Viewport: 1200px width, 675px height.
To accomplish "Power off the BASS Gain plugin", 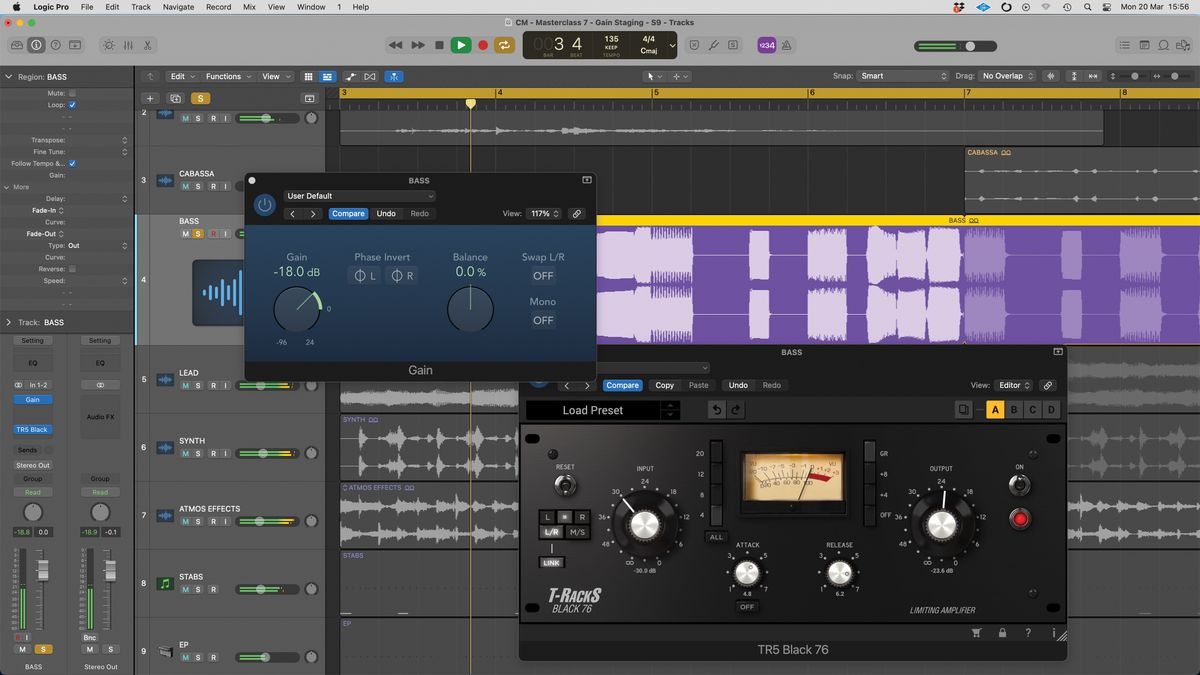I will [x=264, y=204].
